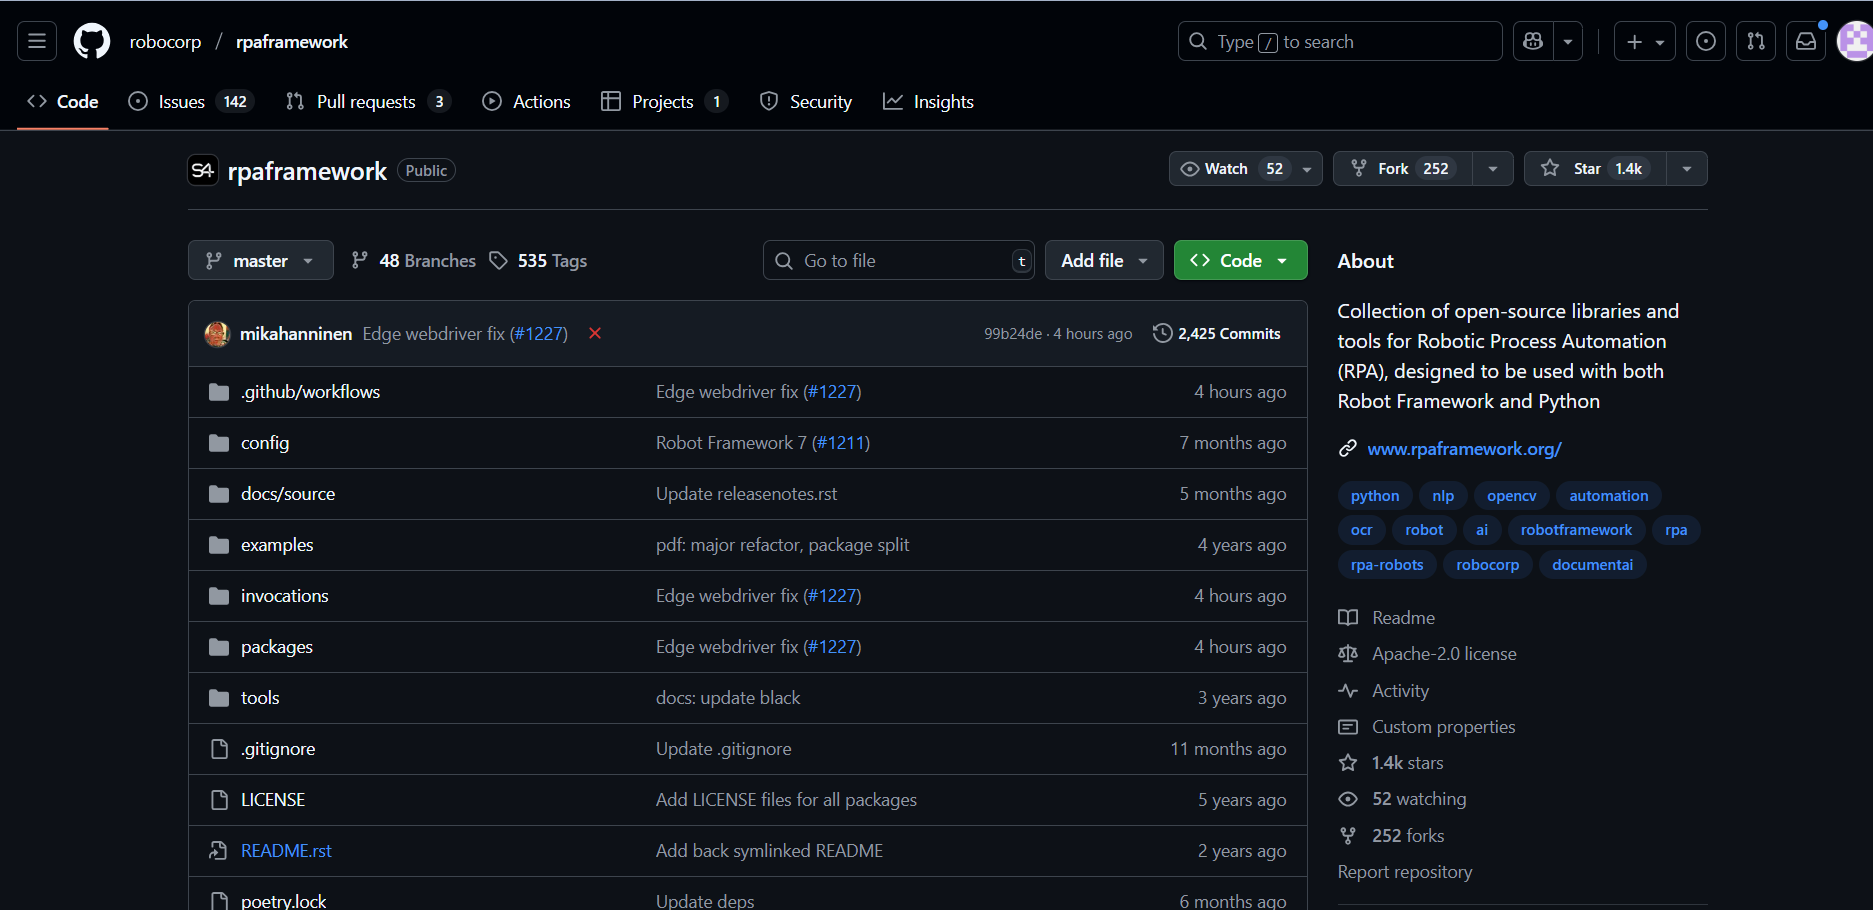Click the Watch button
1873x910 pixels.
point(1245,168)
